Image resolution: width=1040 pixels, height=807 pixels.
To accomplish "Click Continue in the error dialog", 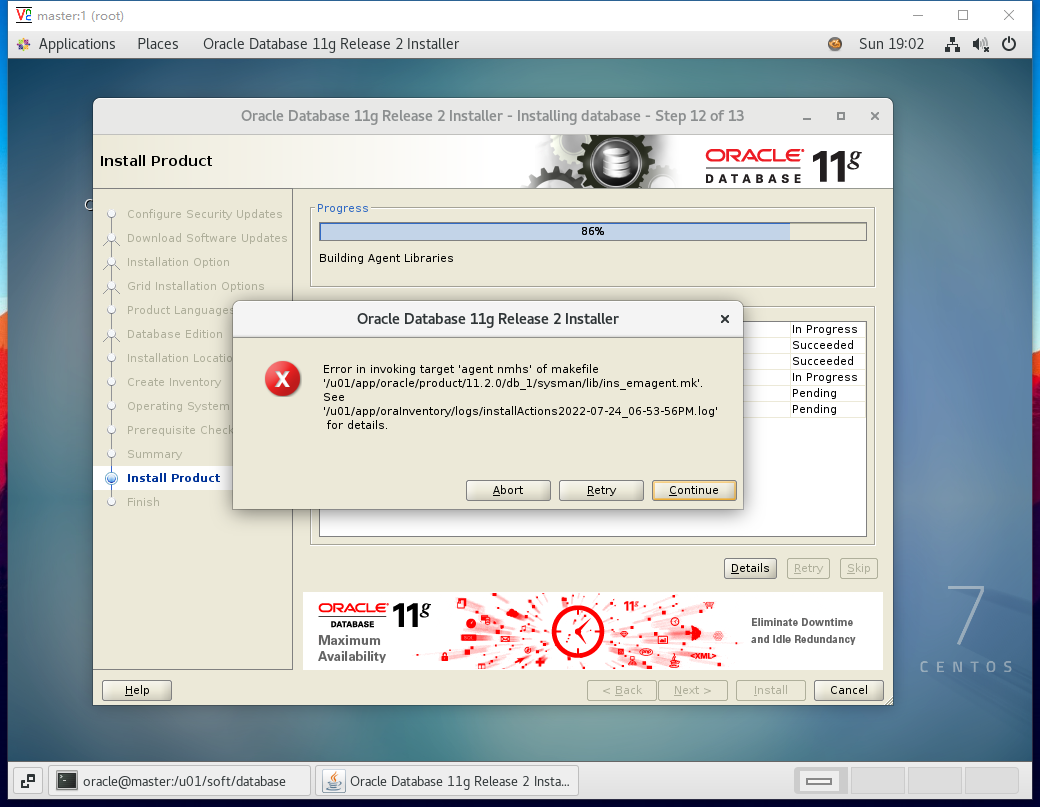I will pos(694,490).
